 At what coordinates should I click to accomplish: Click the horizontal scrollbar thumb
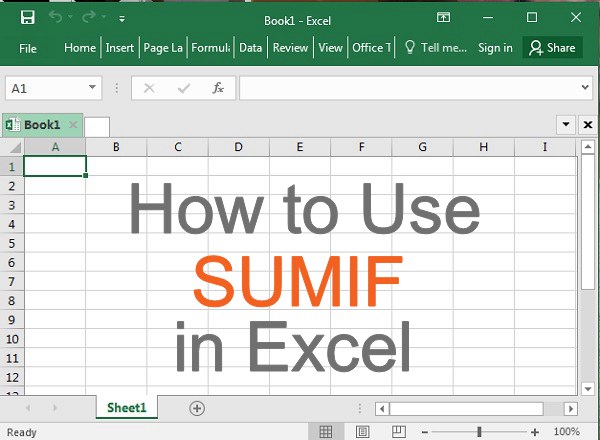pyautogui.click(x=466, y=409)
